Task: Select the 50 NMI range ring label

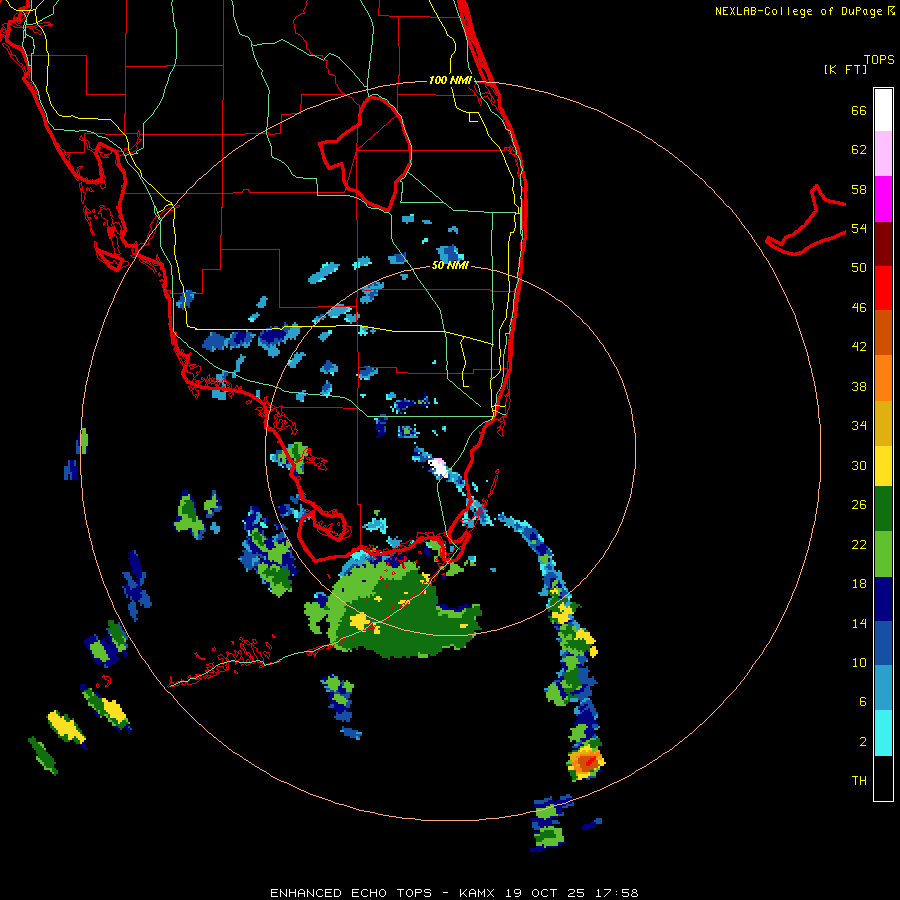Action: [450, 265]
